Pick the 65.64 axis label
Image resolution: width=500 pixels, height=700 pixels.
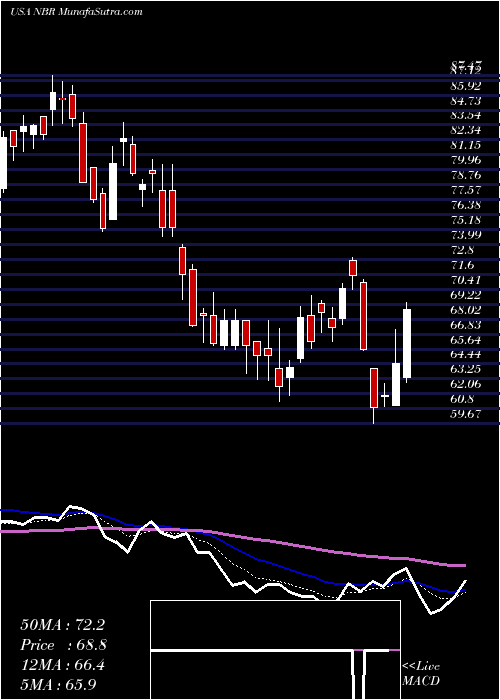[466, 339]
